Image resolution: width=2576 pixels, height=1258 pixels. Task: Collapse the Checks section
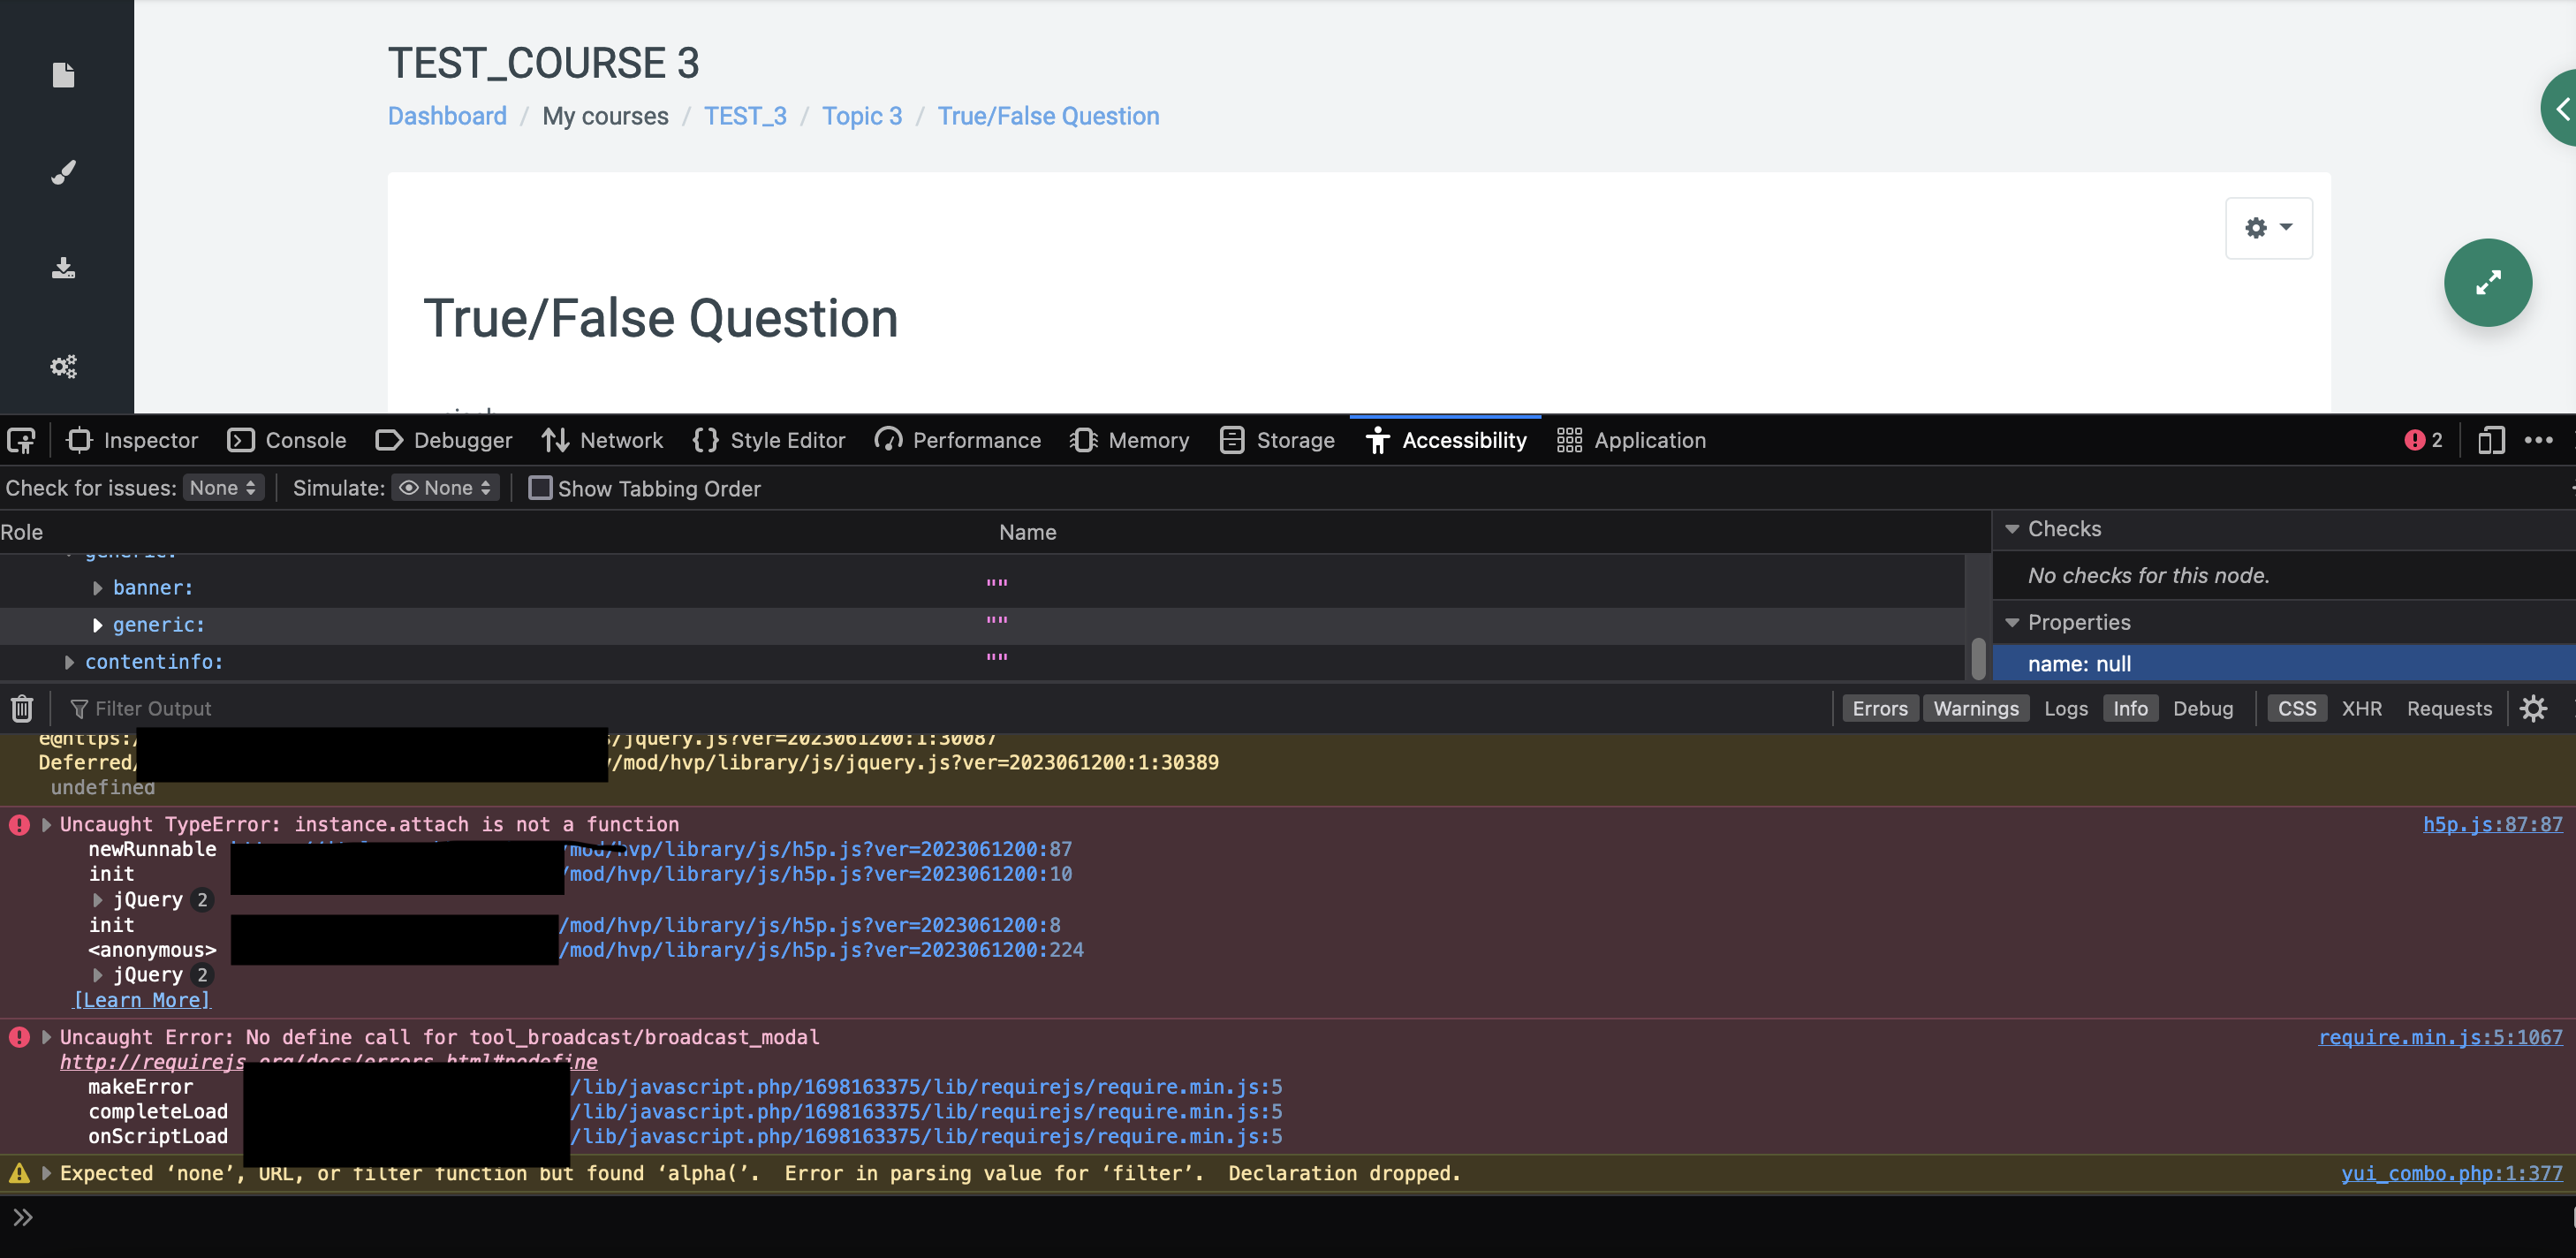tap(2012, 529)
